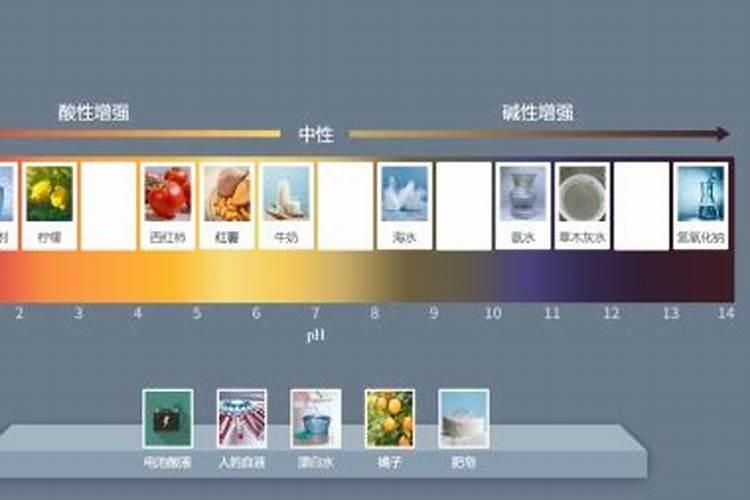The image size is (750, 500).
Task: Pick the battery acid card from tray
Action: pyautogui.click(x=168, y=428)
